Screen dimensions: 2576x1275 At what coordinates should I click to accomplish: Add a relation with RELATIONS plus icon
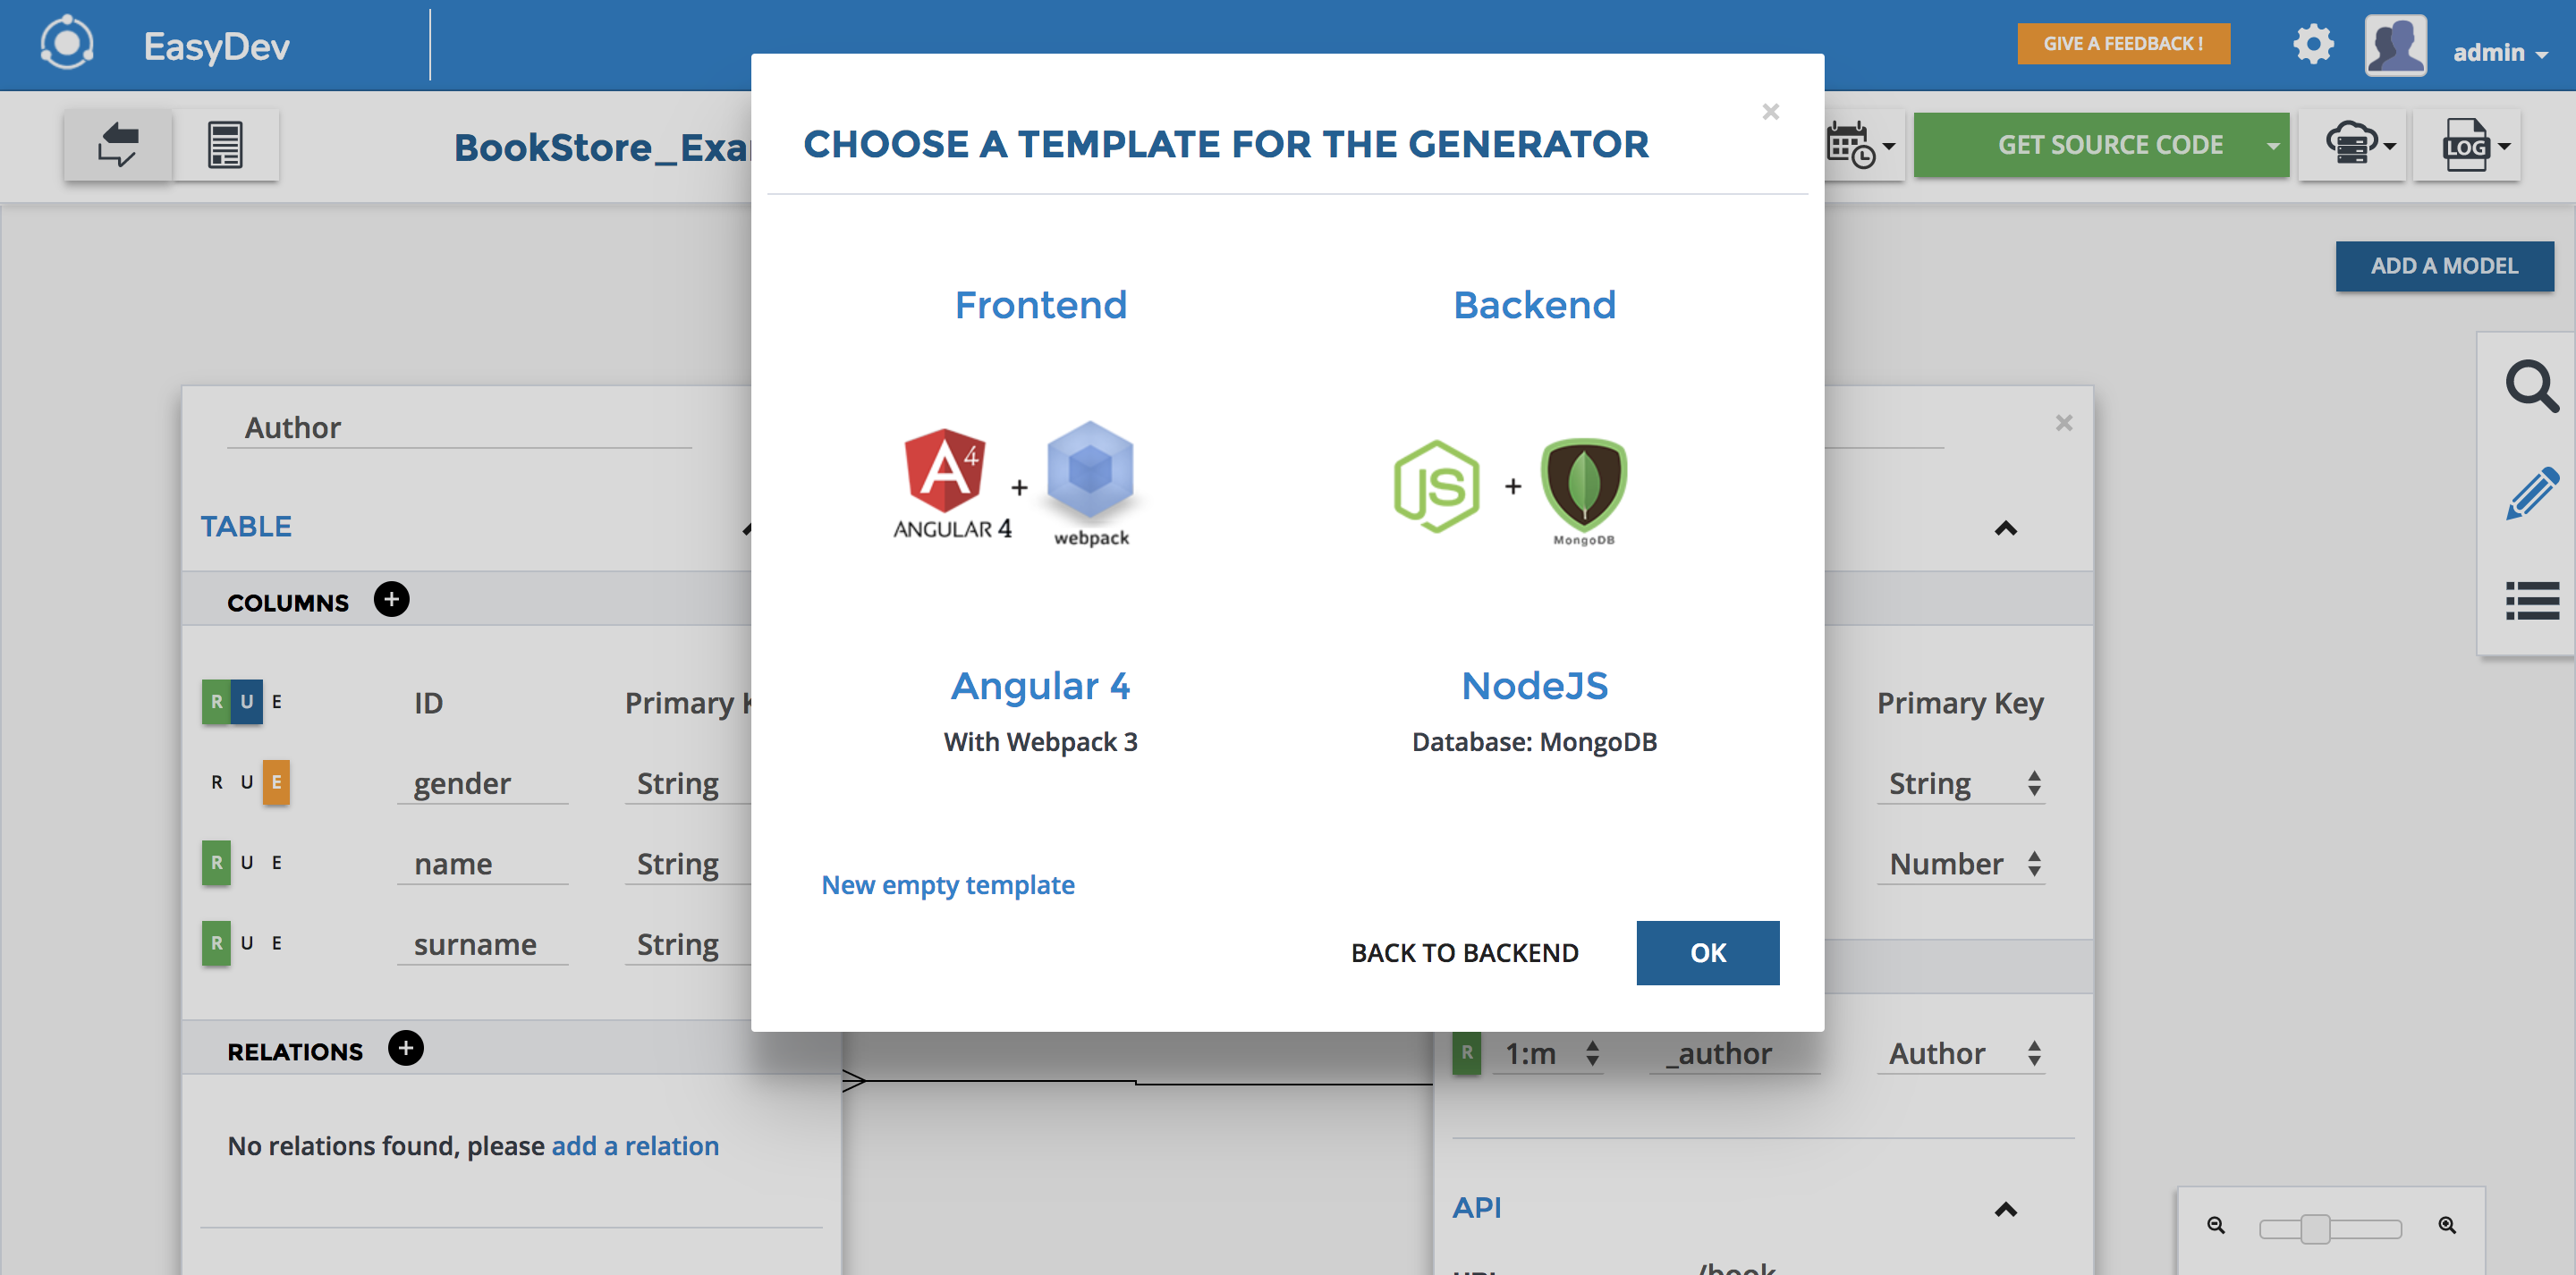(x=405, y=1049)
